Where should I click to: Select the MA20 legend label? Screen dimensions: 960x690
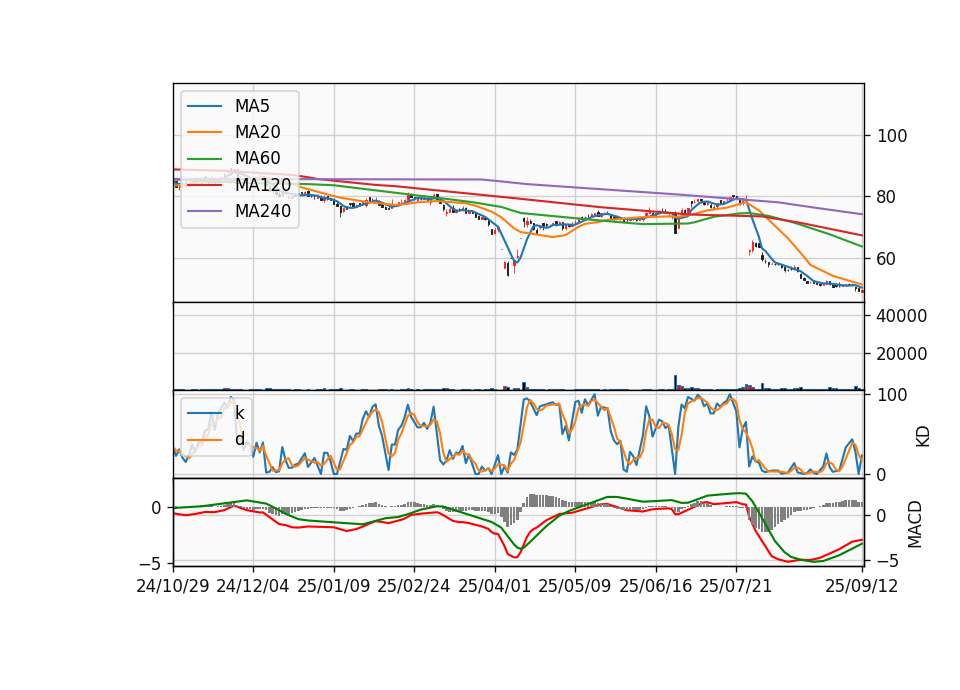pyautogui.click(x=257, y=132)
